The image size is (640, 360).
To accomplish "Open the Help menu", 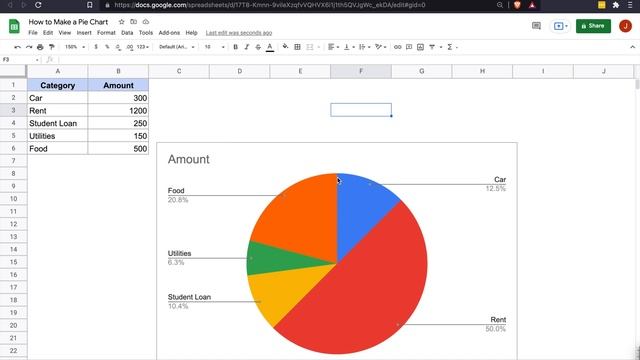I will 191,33.
